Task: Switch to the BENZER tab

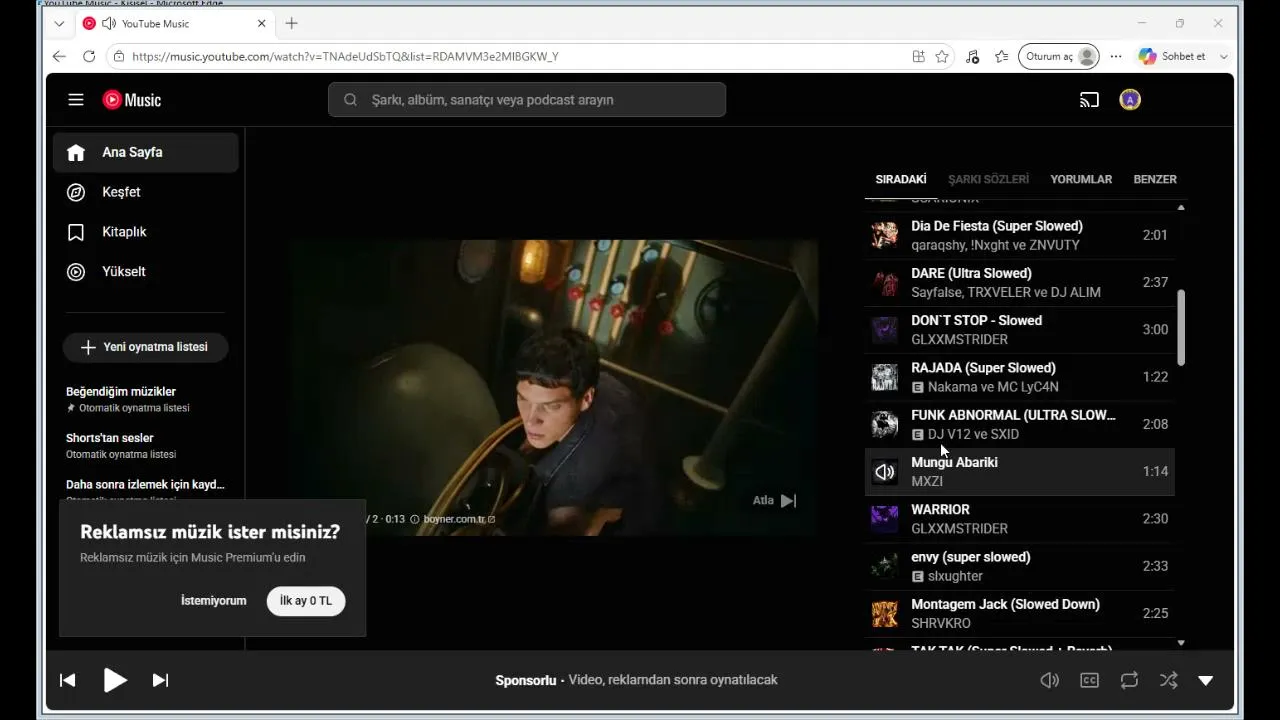Action: click(x=1155, y=179)
